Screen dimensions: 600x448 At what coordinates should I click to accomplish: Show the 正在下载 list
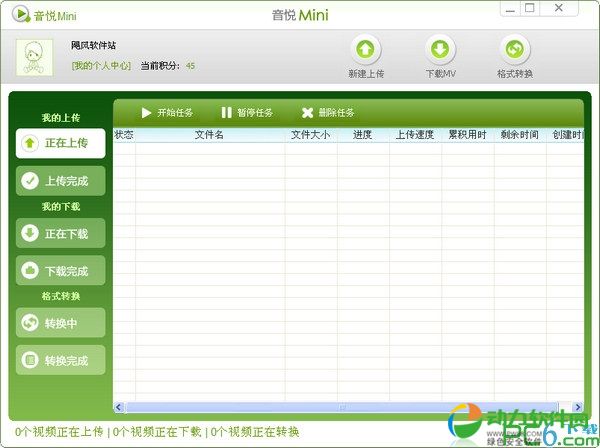pyautogui.click(x=61, y=234)
